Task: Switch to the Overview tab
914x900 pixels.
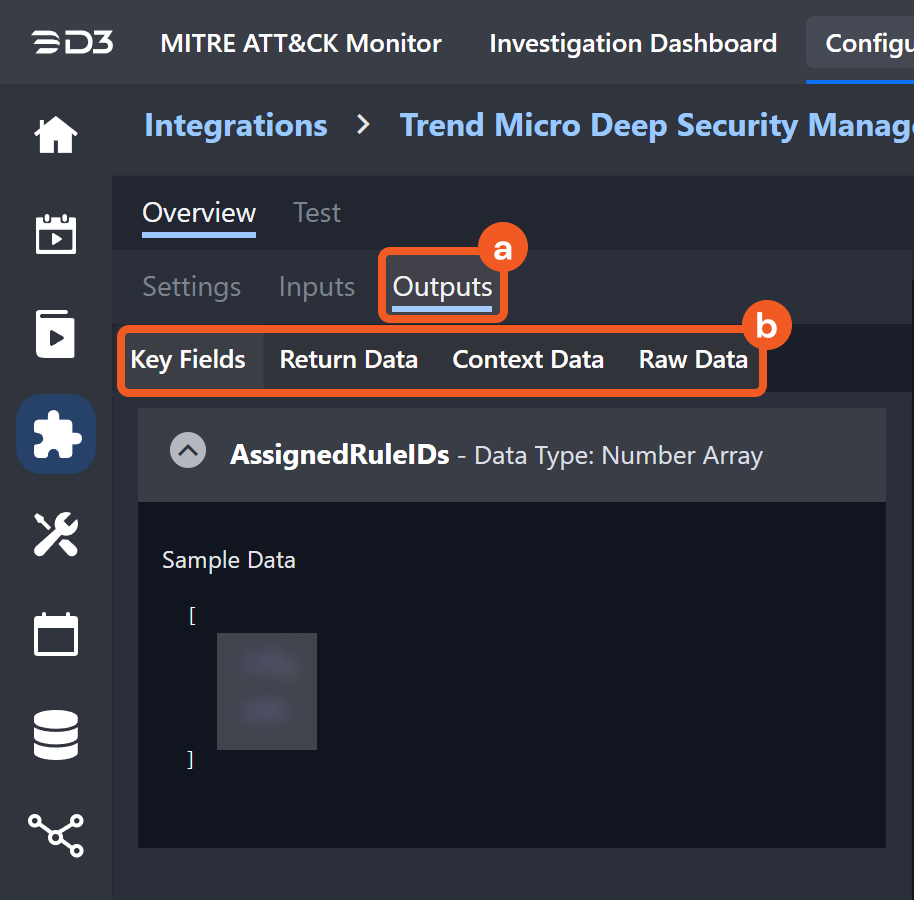Action: [199, 213]
